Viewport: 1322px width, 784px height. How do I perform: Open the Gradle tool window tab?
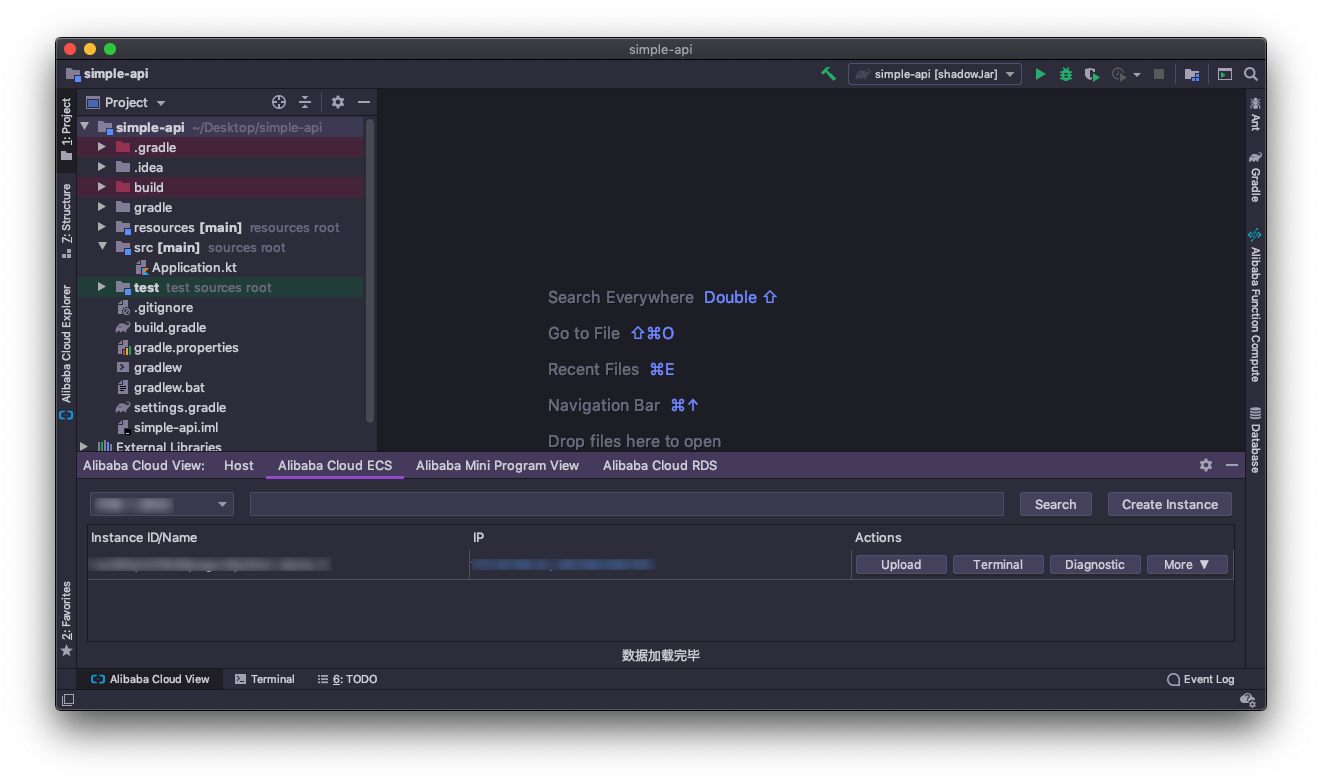(x=1255, y=177)
